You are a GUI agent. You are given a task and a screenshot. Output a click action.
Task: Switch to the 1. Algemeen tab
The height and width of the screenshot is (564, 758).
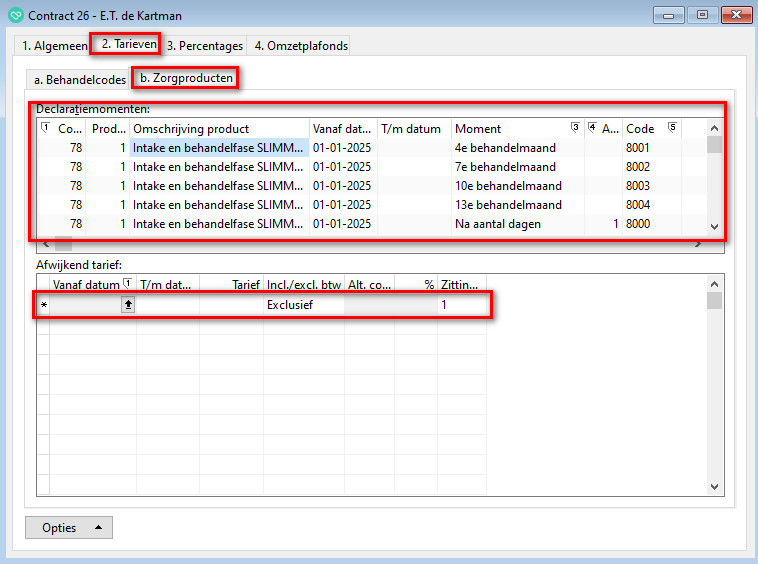coord(54,46)
